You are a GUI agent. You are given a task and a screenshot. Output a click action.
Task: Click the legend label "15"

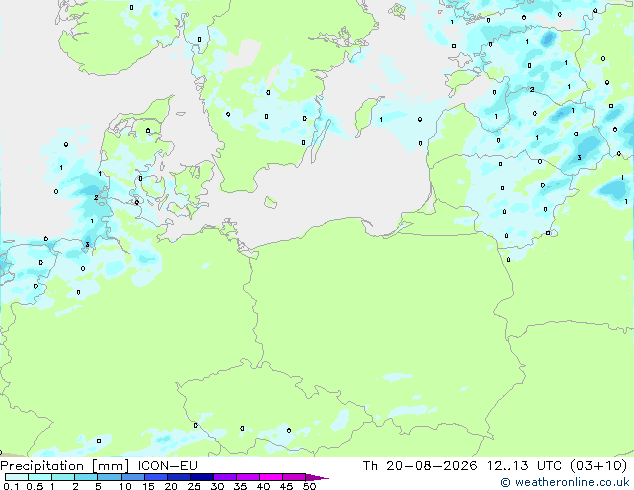(148, 486)
